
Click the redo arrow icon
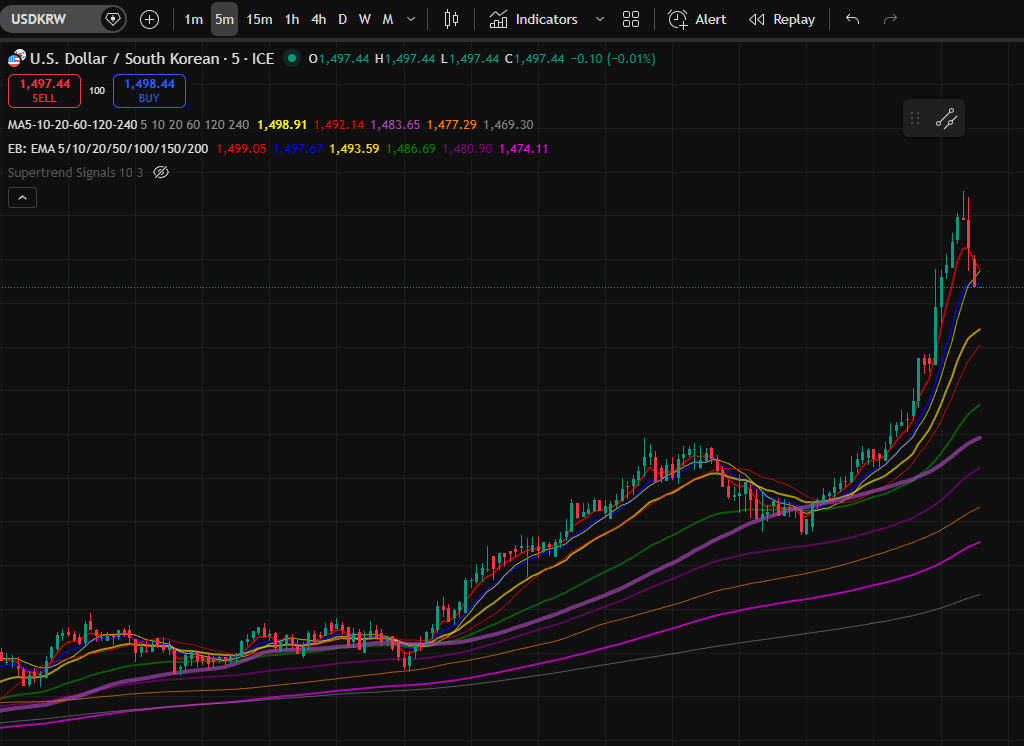890,19
